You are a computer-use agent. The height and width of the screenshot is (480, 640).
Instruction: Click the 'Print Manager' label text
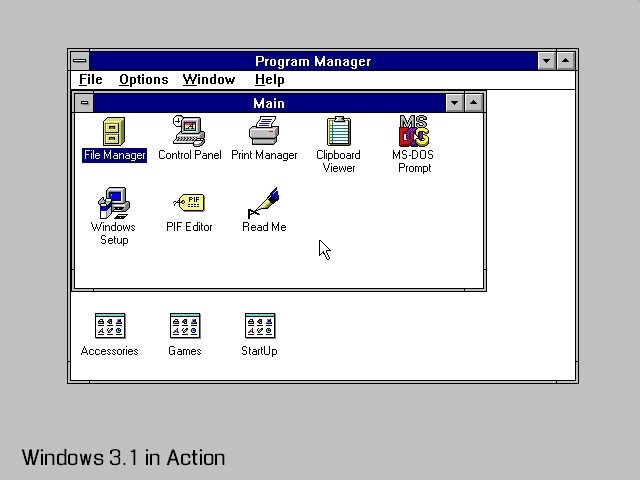pyautogui.click(x=264, y=155)
